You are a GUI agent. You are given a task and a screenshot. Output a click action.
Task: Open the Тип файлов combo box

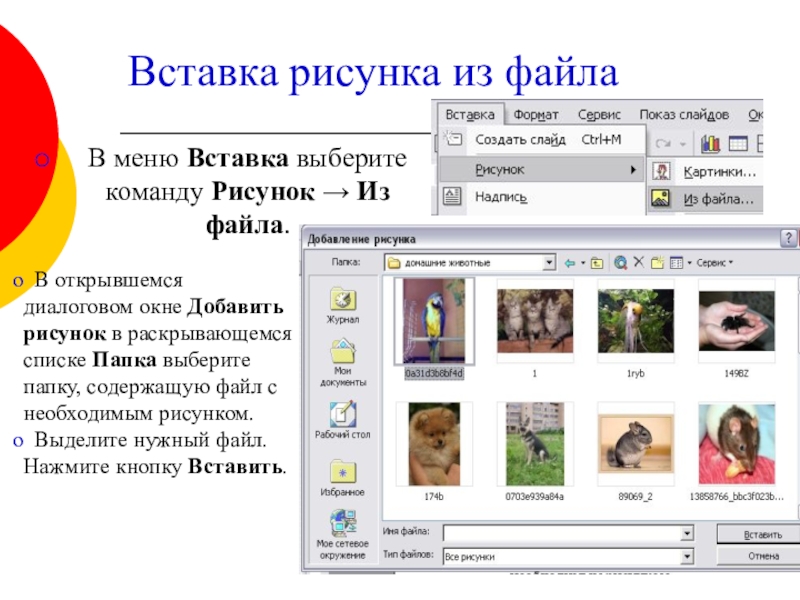[x=568, y=556]
